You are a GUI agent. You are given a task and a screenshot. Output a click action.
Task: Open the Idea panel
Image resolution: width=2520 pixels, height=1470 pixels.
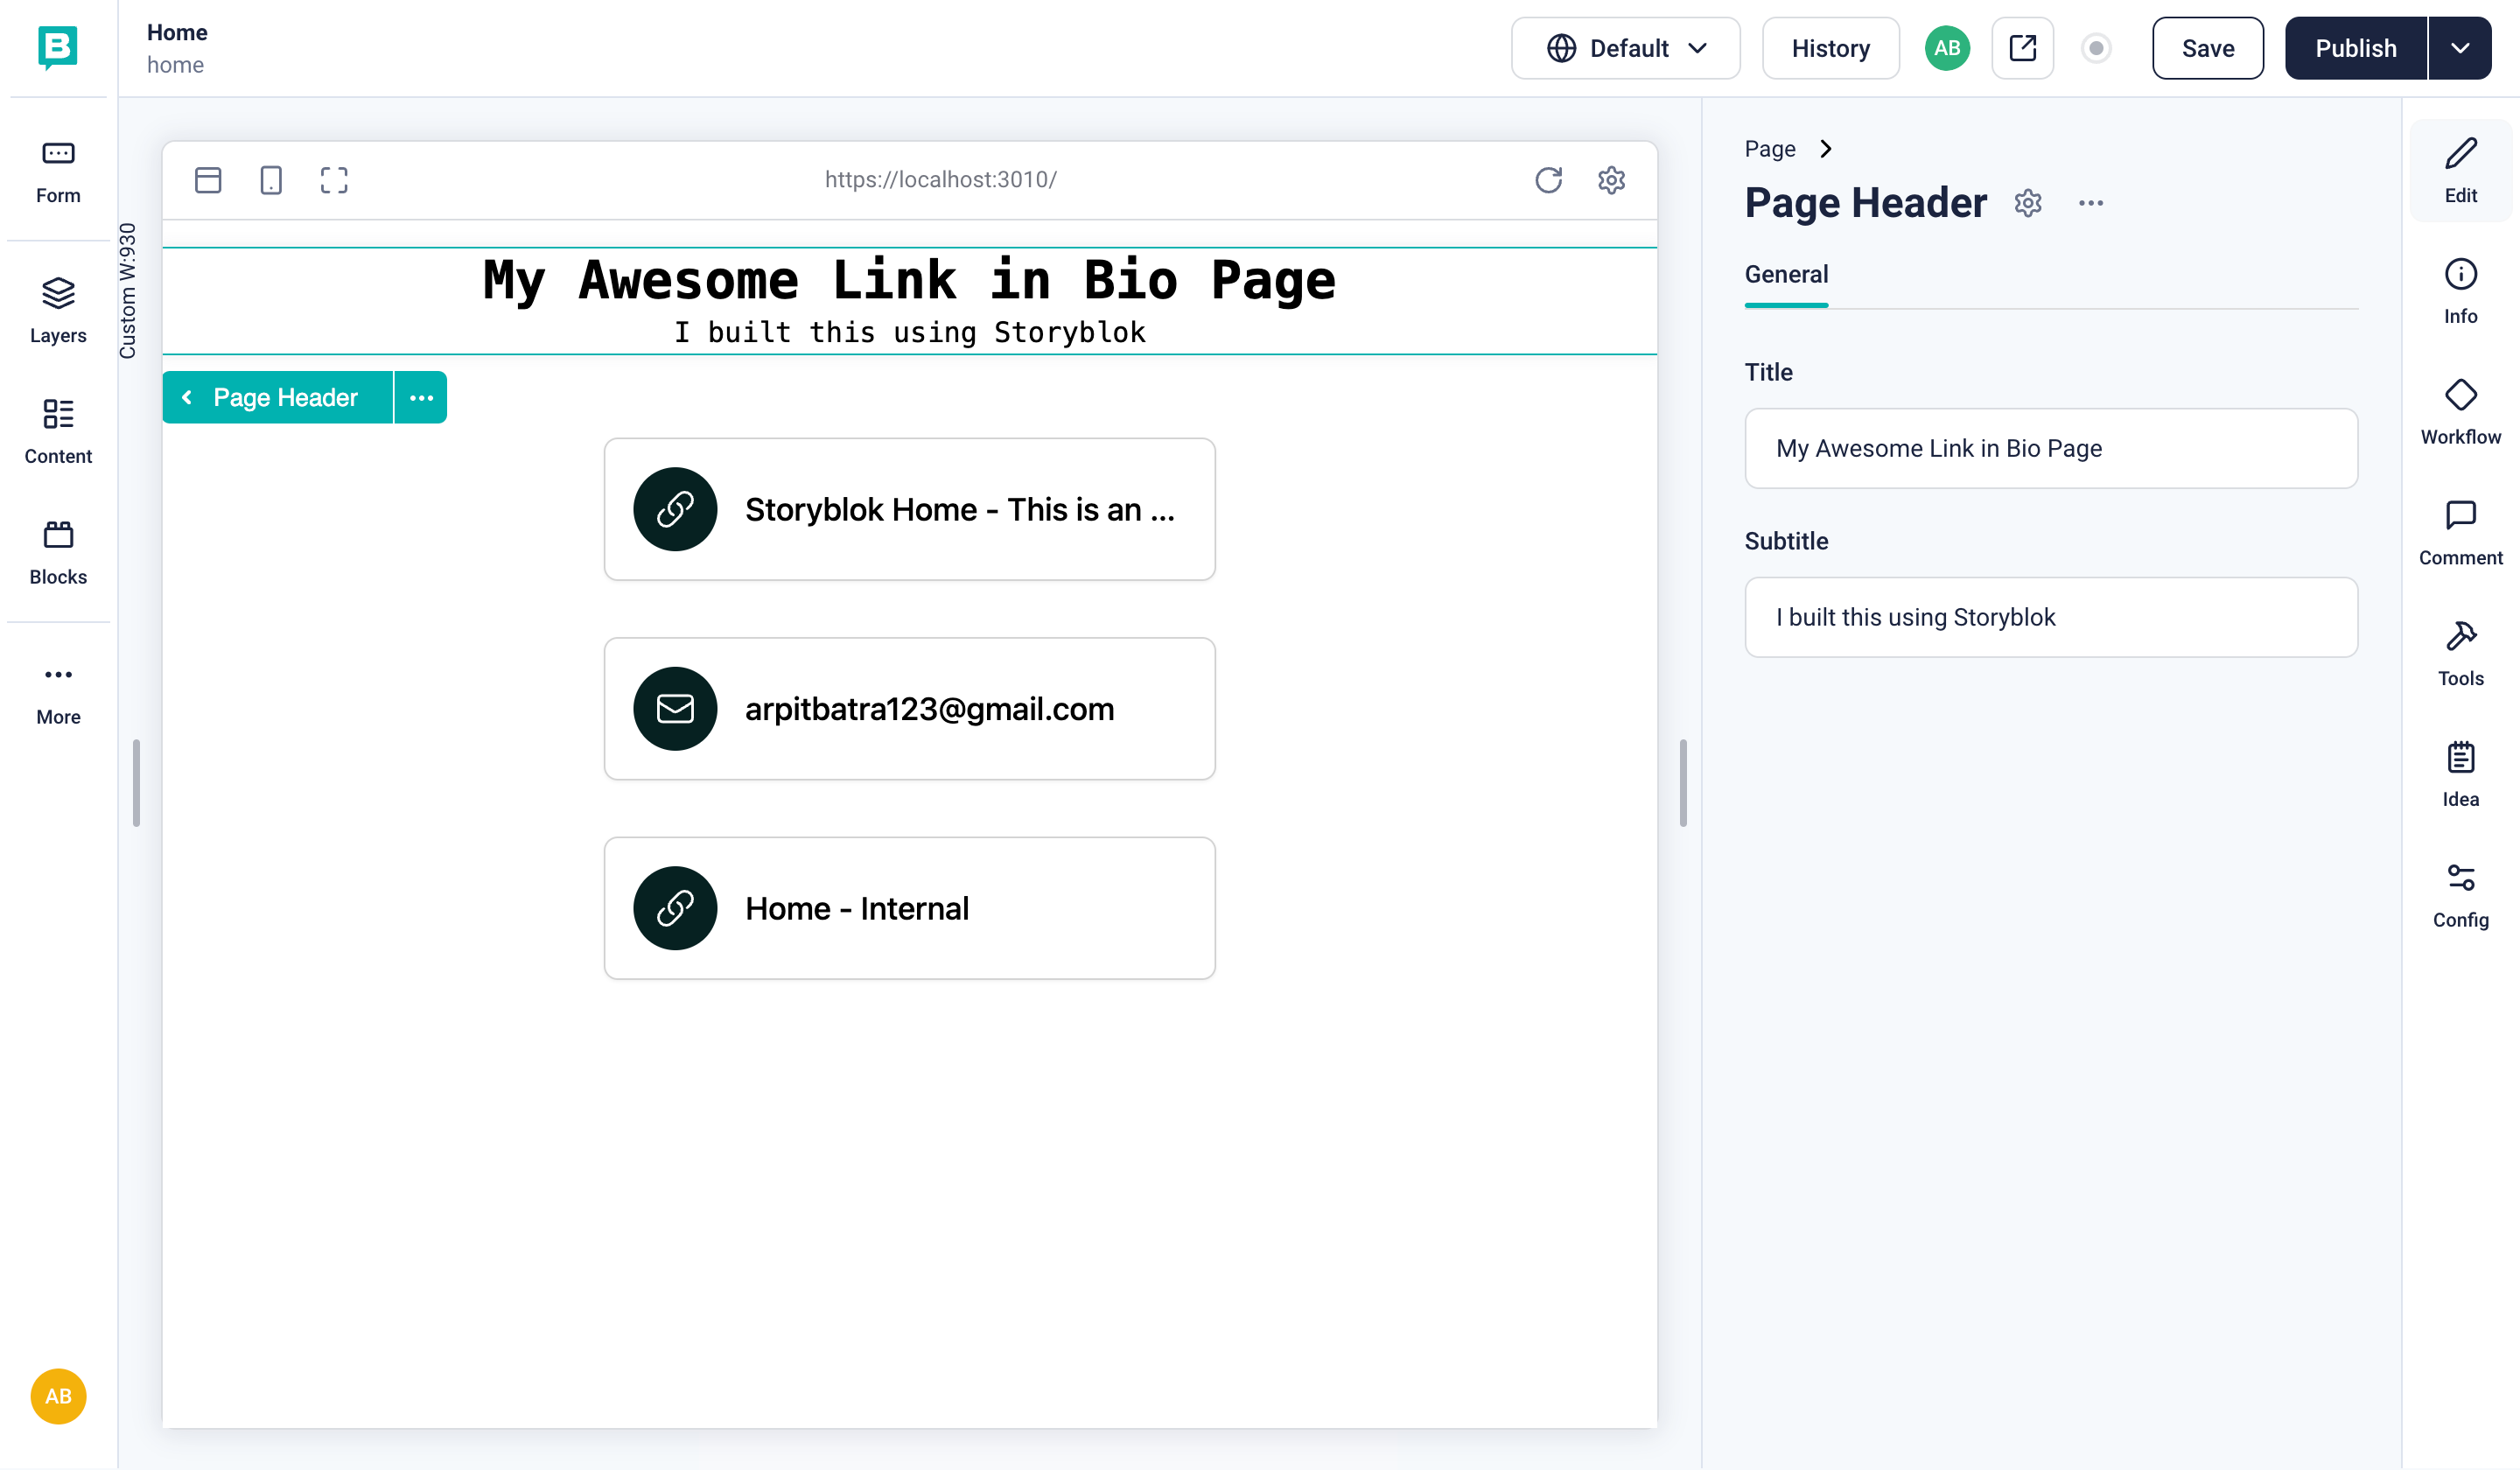2460,775
